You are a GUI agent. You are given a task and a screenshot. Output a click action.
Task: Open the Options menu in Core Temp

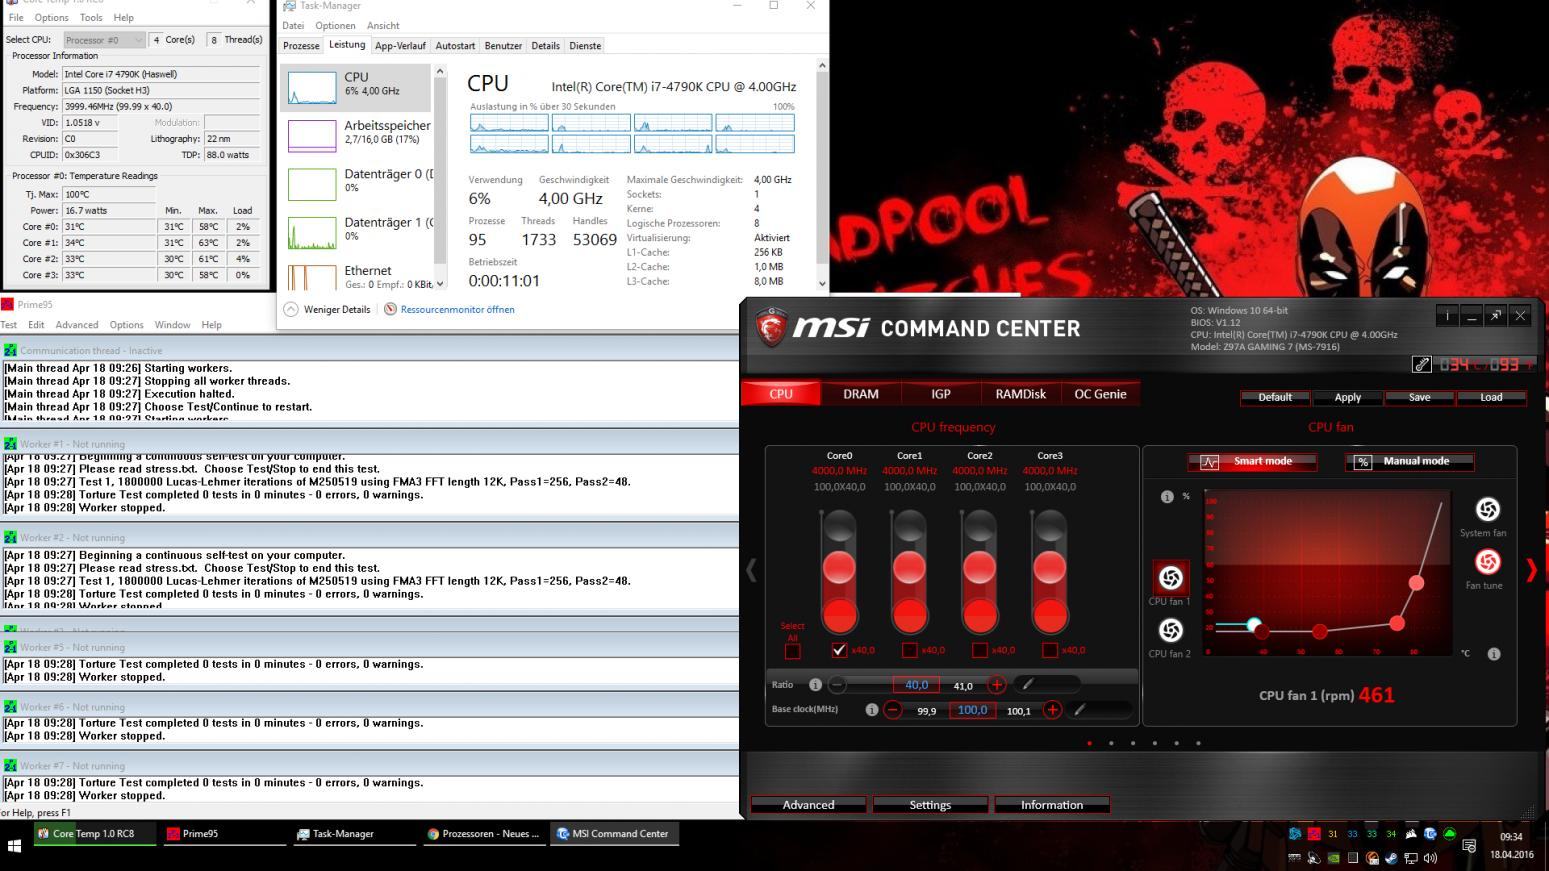(x=51, y=17)
